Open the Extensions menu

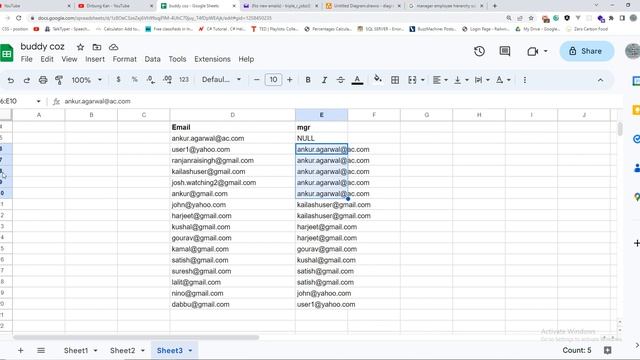[212, 59]
